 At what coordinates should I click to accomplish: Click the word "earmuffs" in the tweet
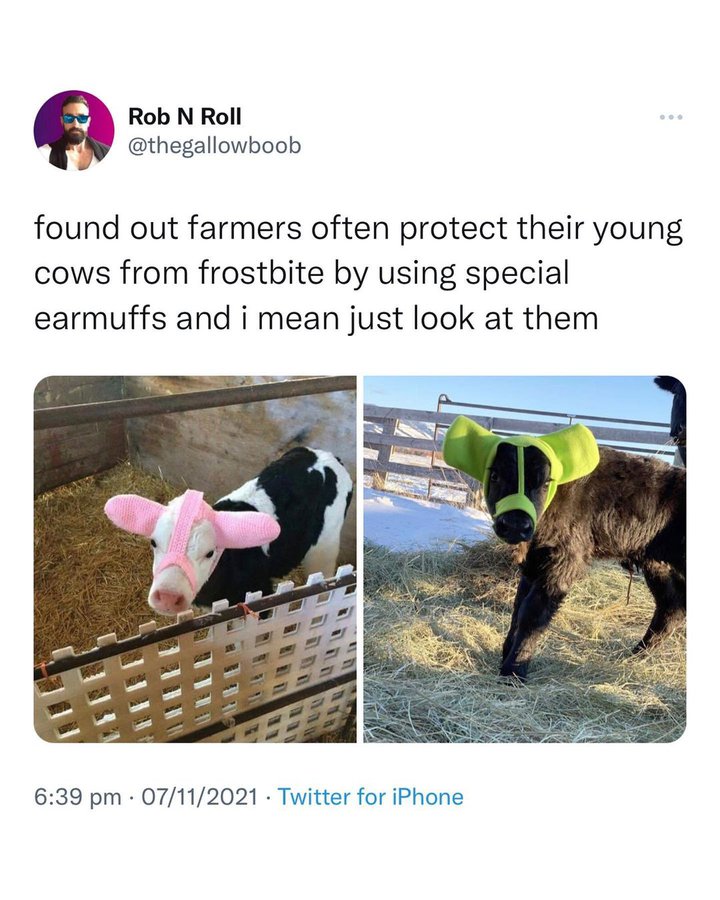pos(100,319)
